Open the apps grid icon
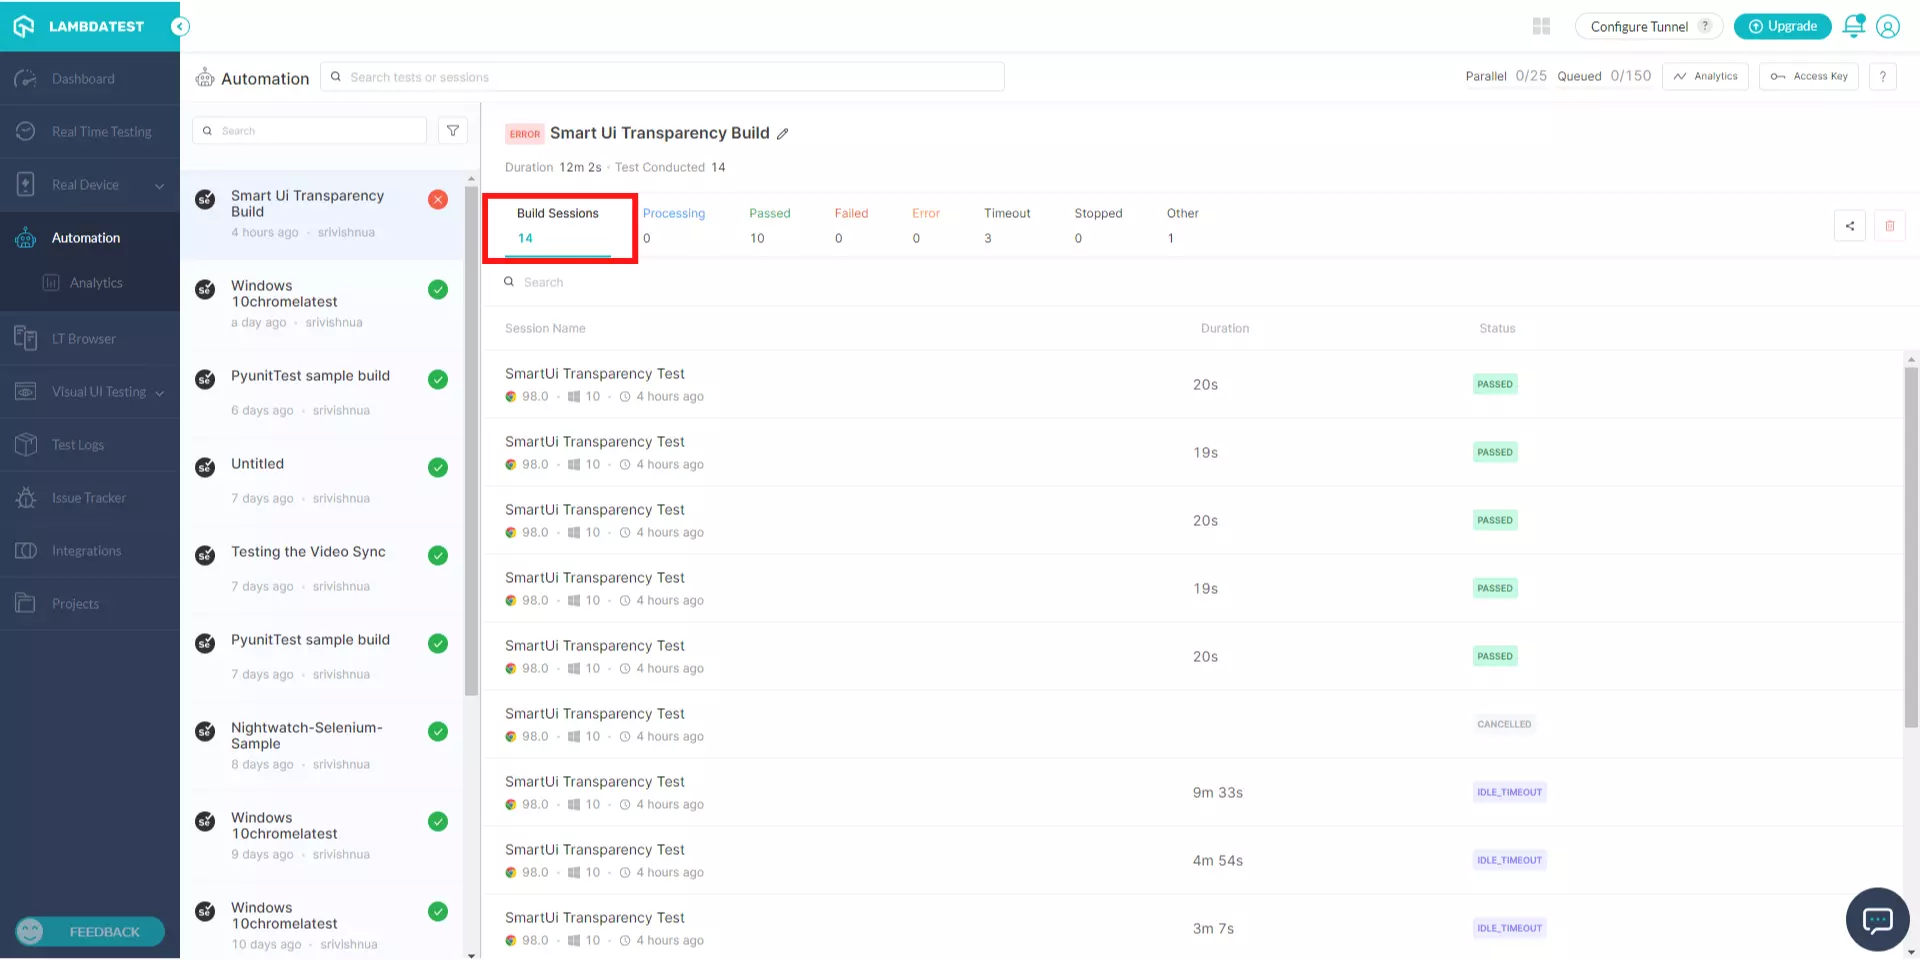The width and height of the screenshot is (1920, 960). pyautogui.click(x=1541, y=27)
